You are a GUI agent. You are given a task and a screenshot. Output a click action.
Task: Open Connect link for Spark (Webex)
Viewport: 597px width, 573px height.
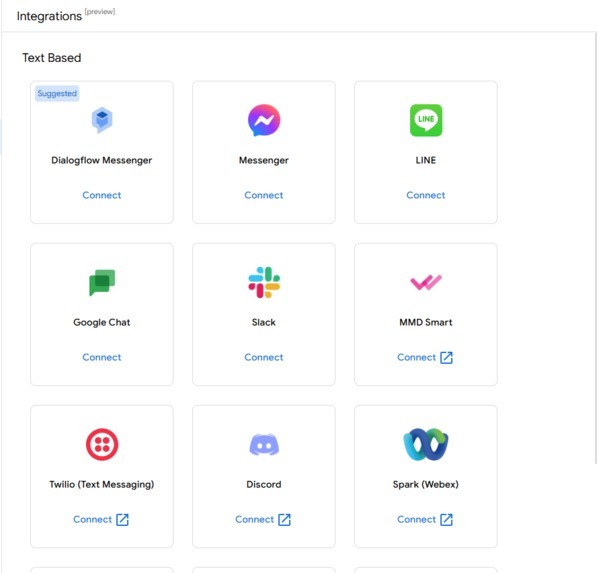(417, 520)
